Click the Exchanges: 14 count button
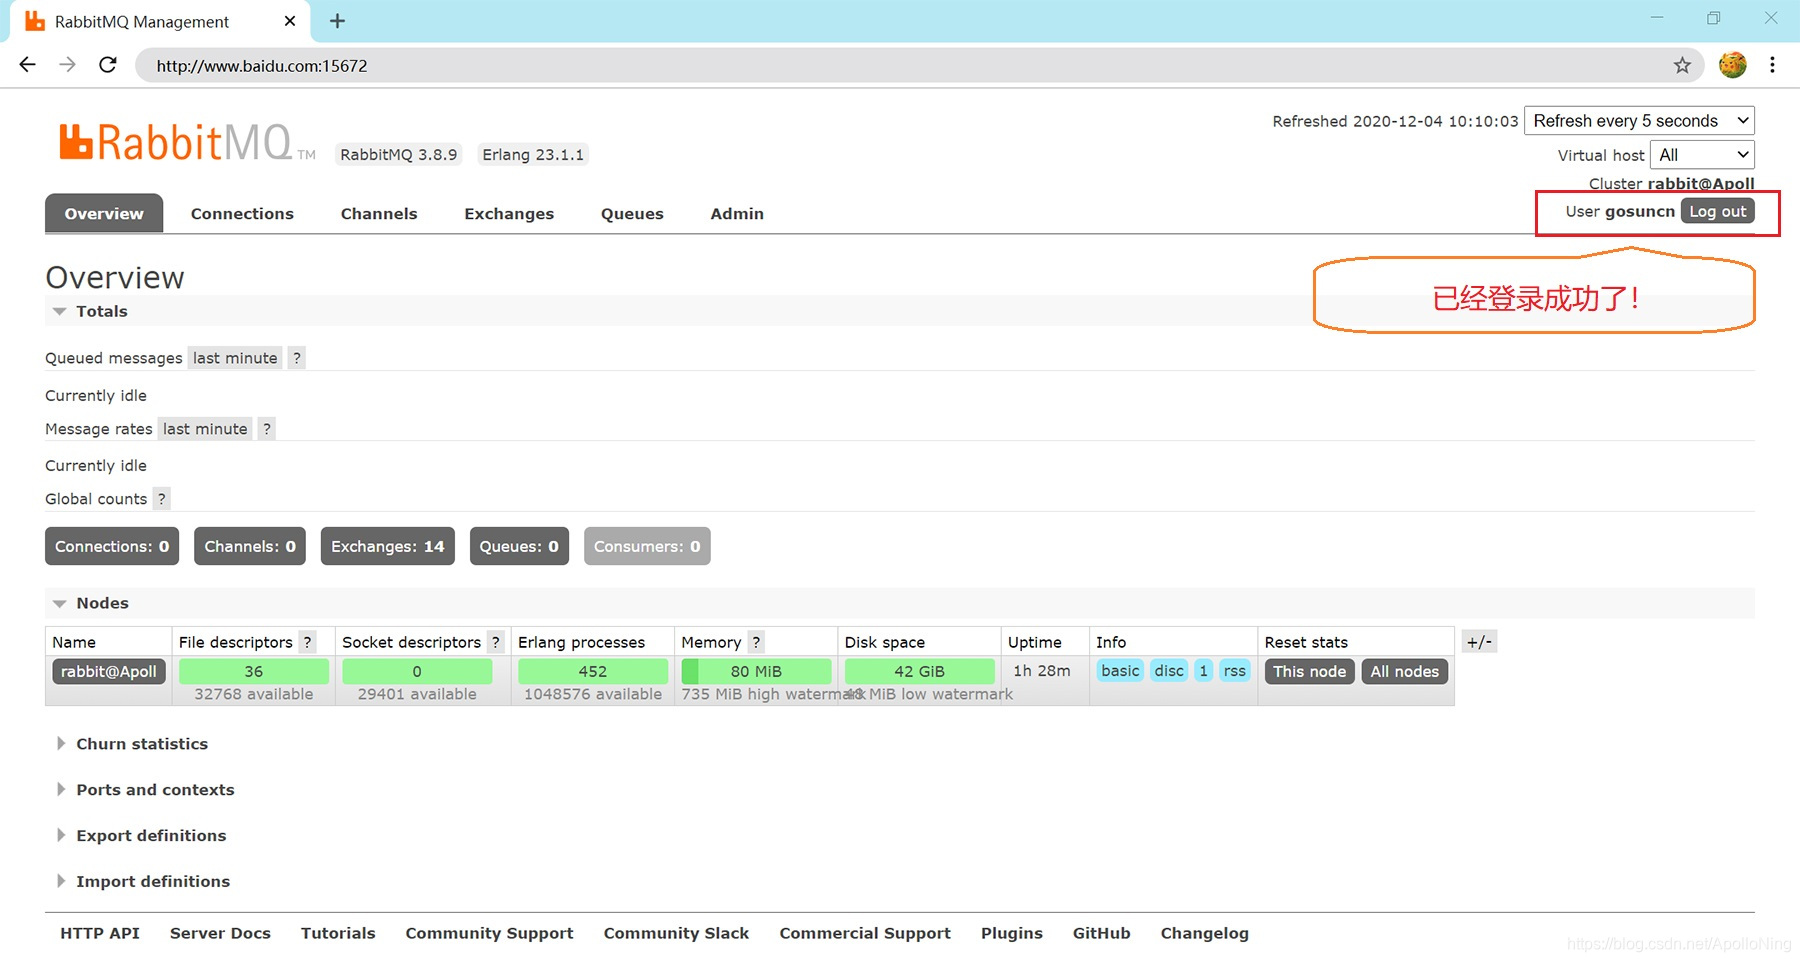This screenshot has height=962, width=1800. pos(388,546)
